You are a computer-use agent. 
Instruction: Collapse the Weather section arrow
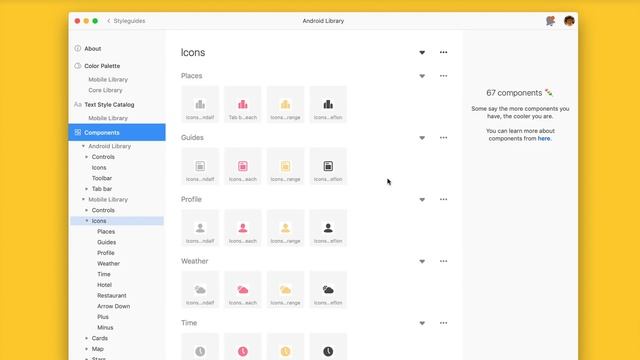pyautogui.click(x=422, y=261)
